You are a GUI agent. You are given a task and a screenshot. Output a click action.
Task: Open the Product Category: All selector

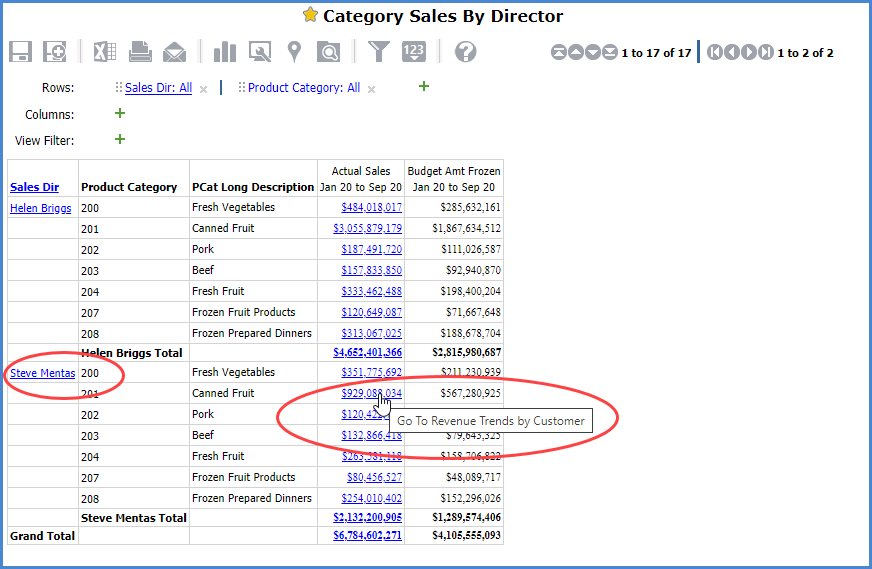[x=303, y=88]
